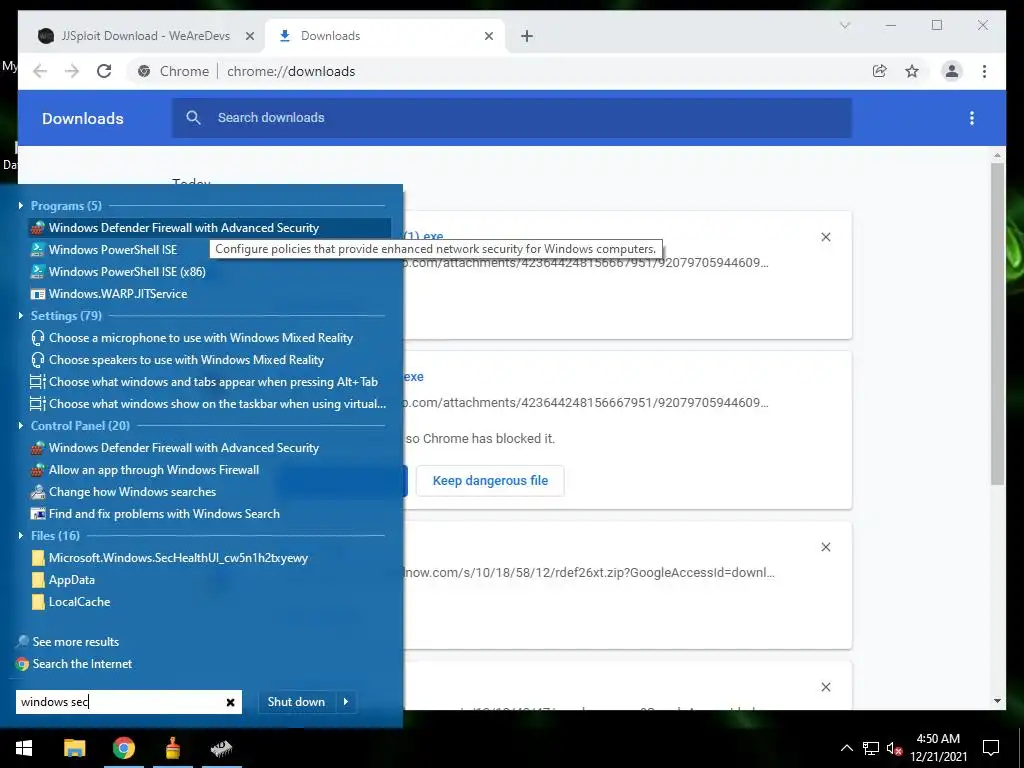The height and width of the screenshot is (768, 1024).
Task: Open the broom cleaner app in taskbar
Action: 172,748
